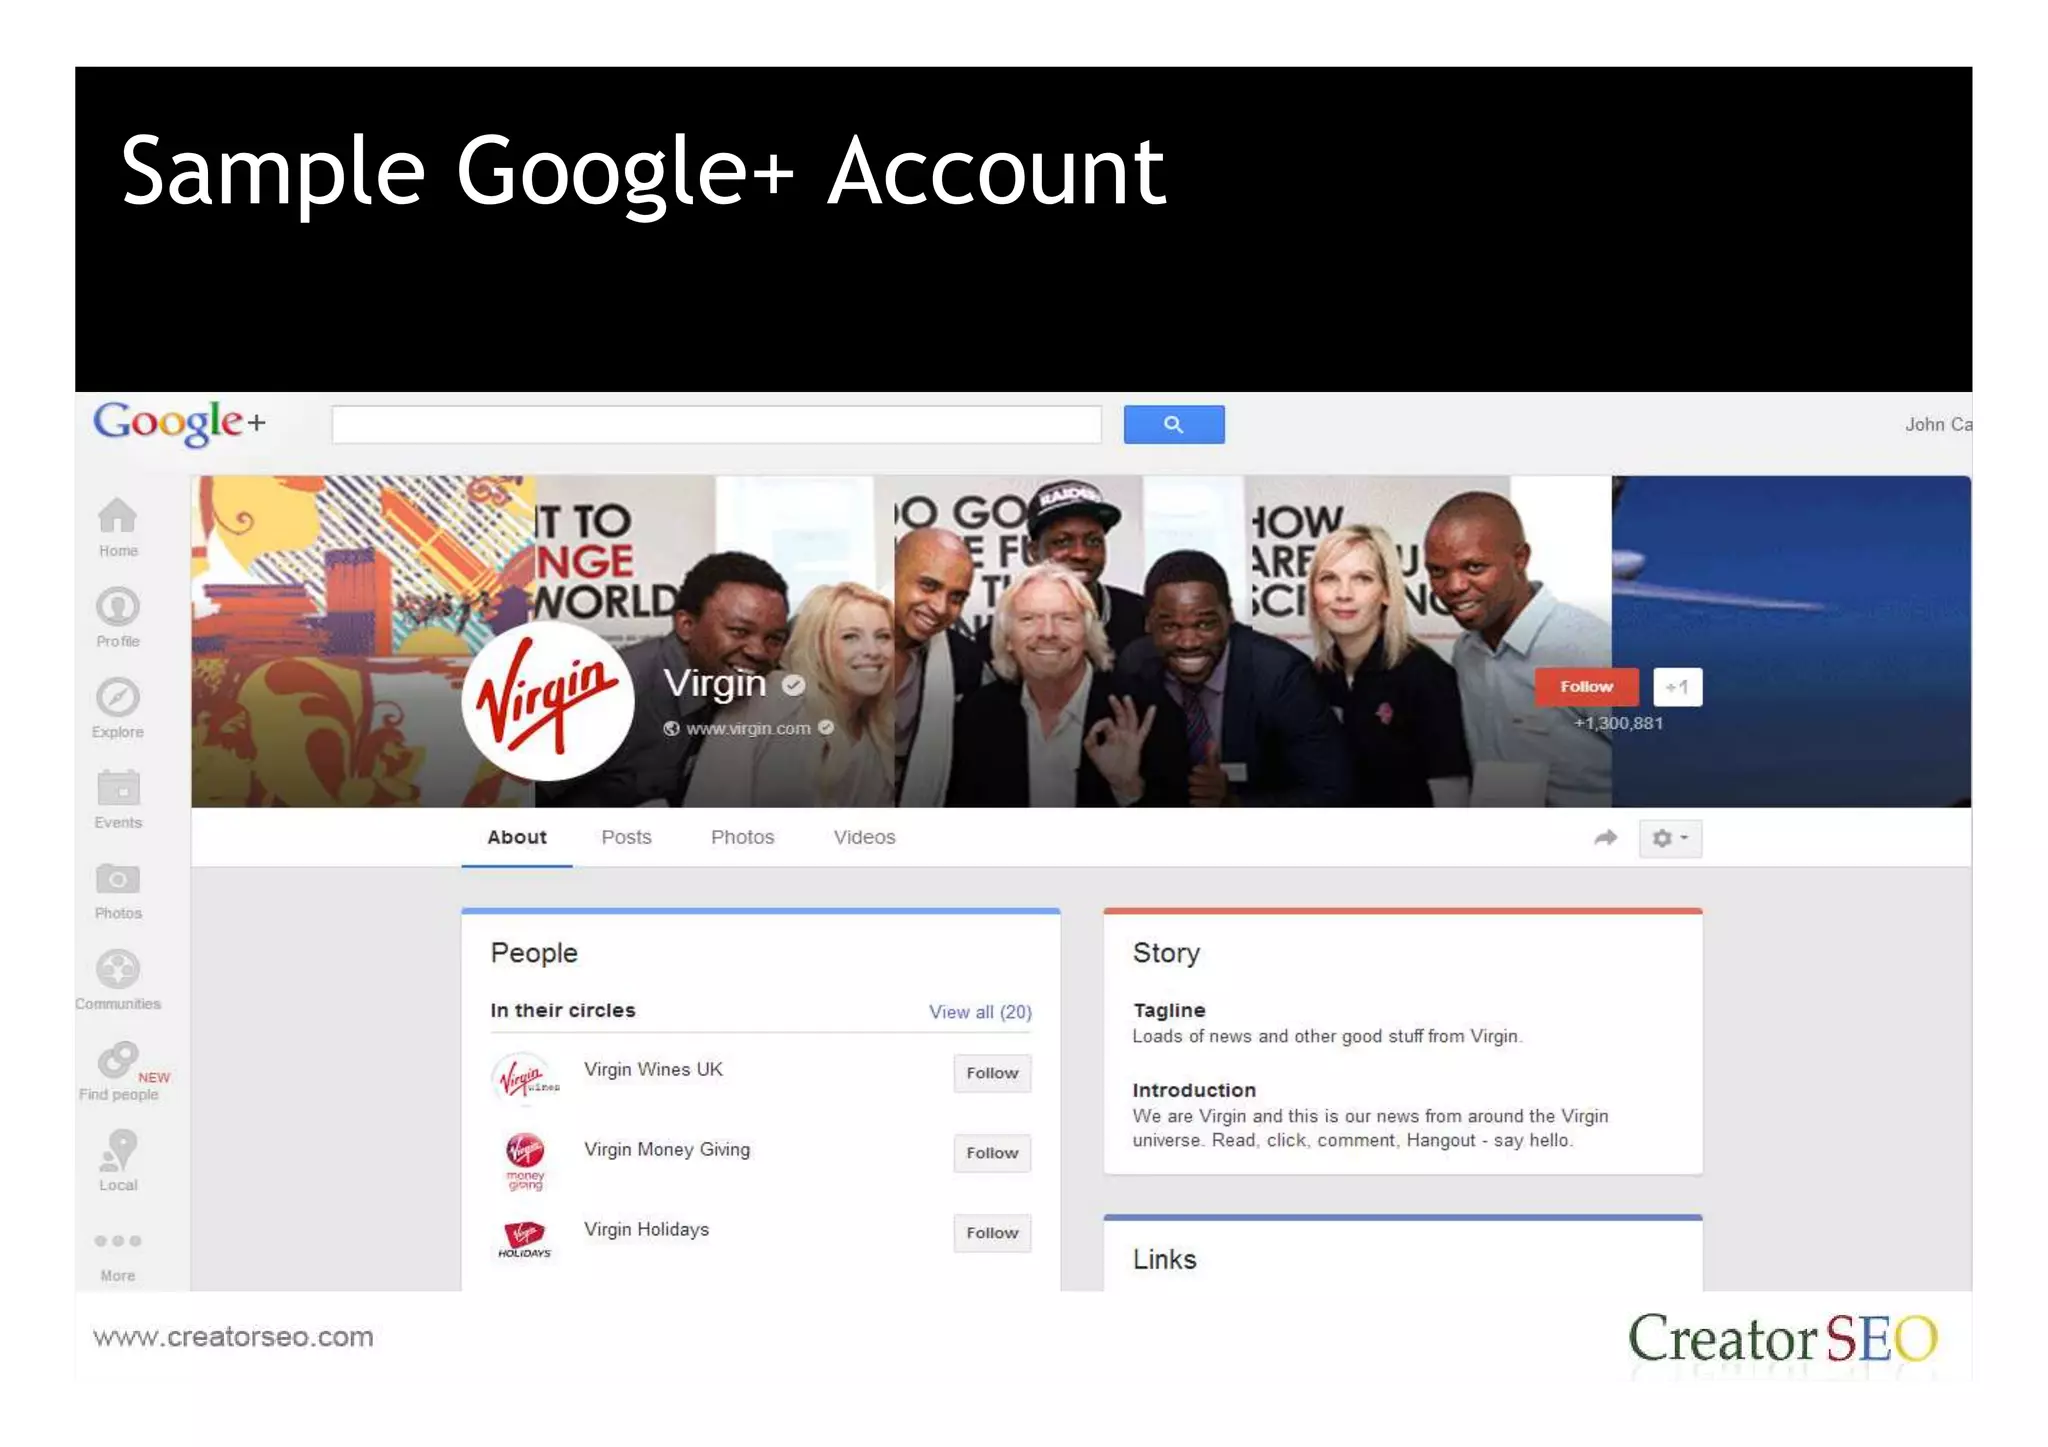Open the Profile sidebar icon

click(118, 606)
